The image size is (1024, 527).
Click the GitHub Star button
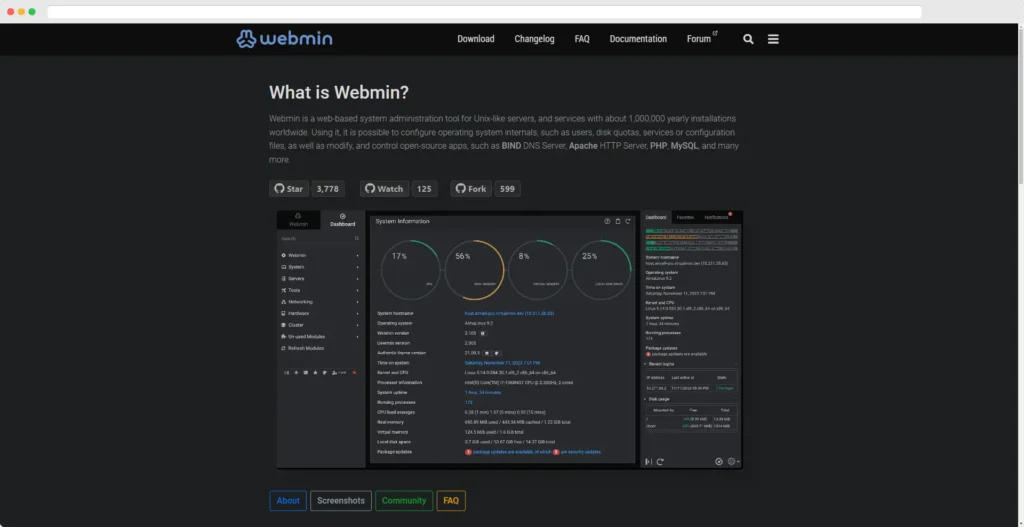[x=289, y=189]
